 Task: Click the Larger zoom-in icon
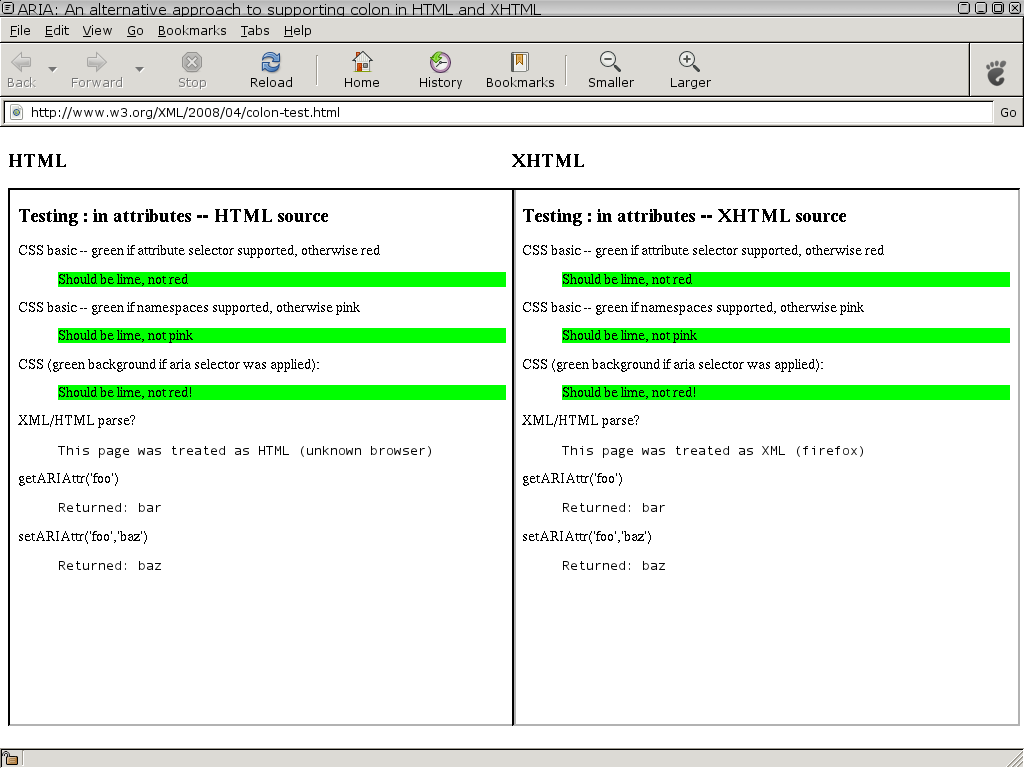click(690, 62)
